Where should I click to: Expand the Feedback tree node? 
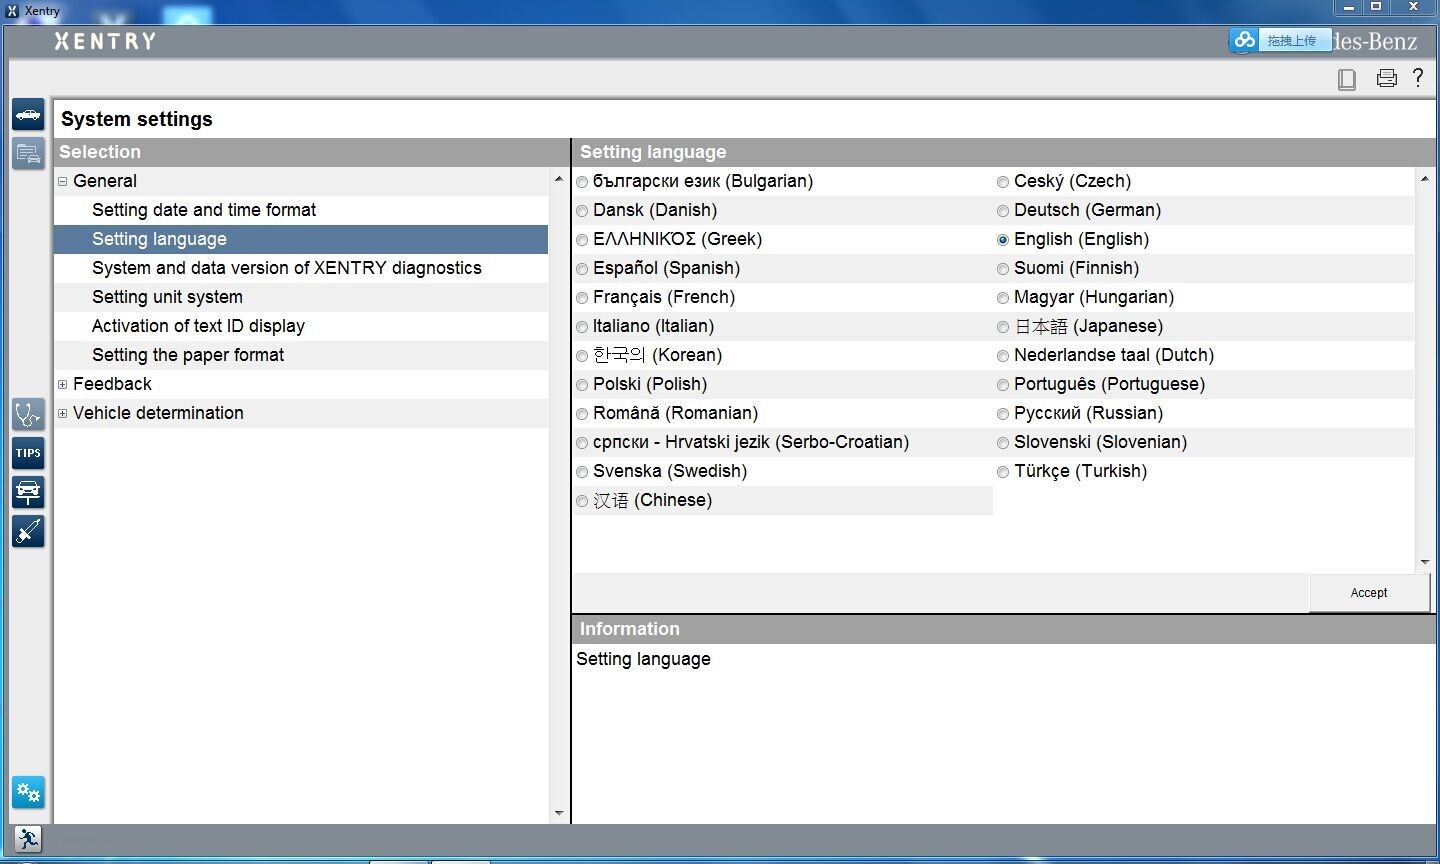click(x=63, y=385)
